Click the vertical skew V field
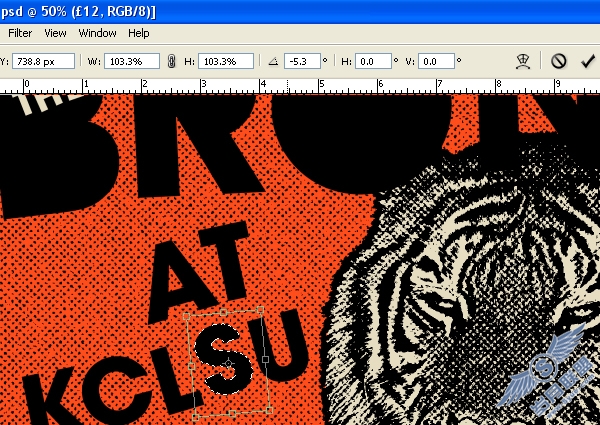 pyautogui.click(x=436, y=61)
